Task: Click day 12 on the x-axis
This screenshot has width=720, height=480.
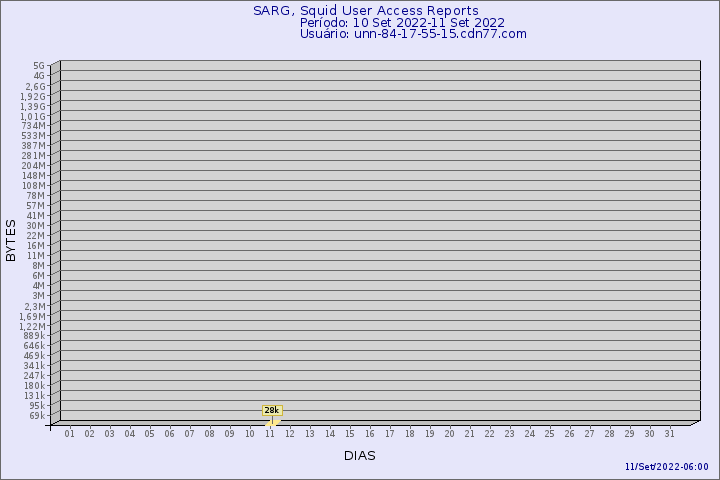Action: (289, 434)
